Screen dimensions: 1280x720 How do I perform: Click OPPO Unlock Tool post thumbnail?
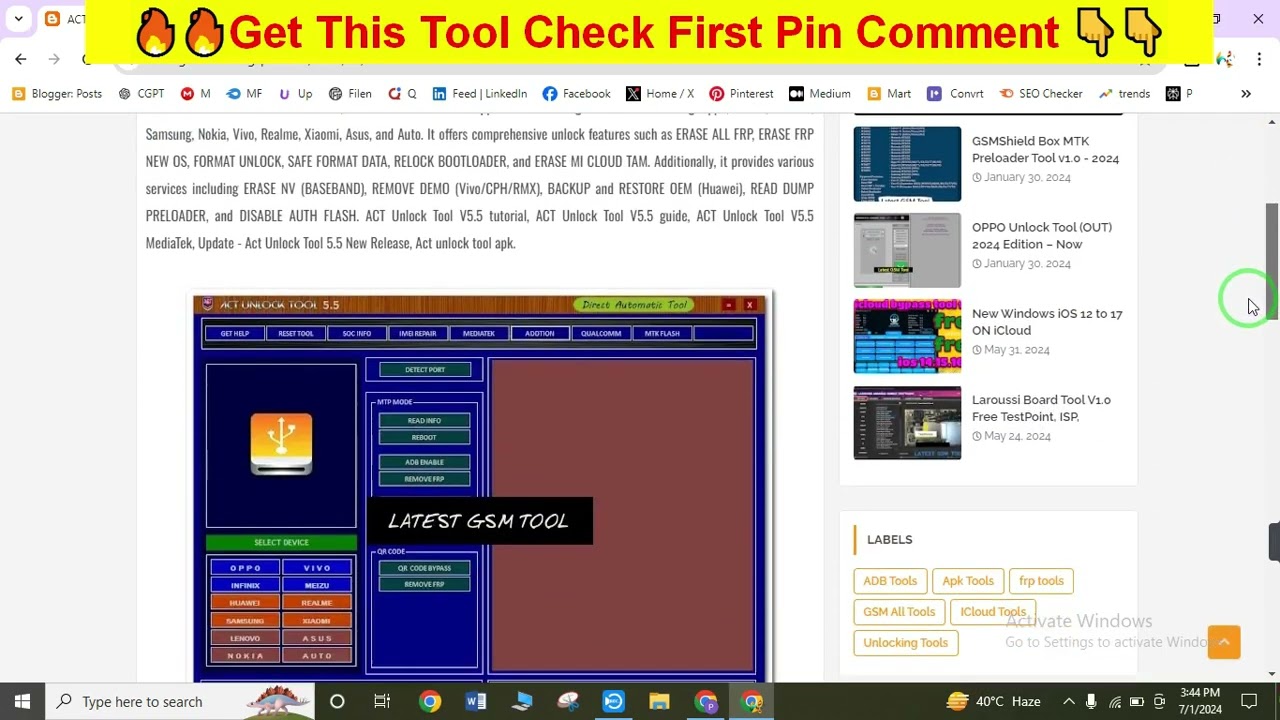click(907, 250)
